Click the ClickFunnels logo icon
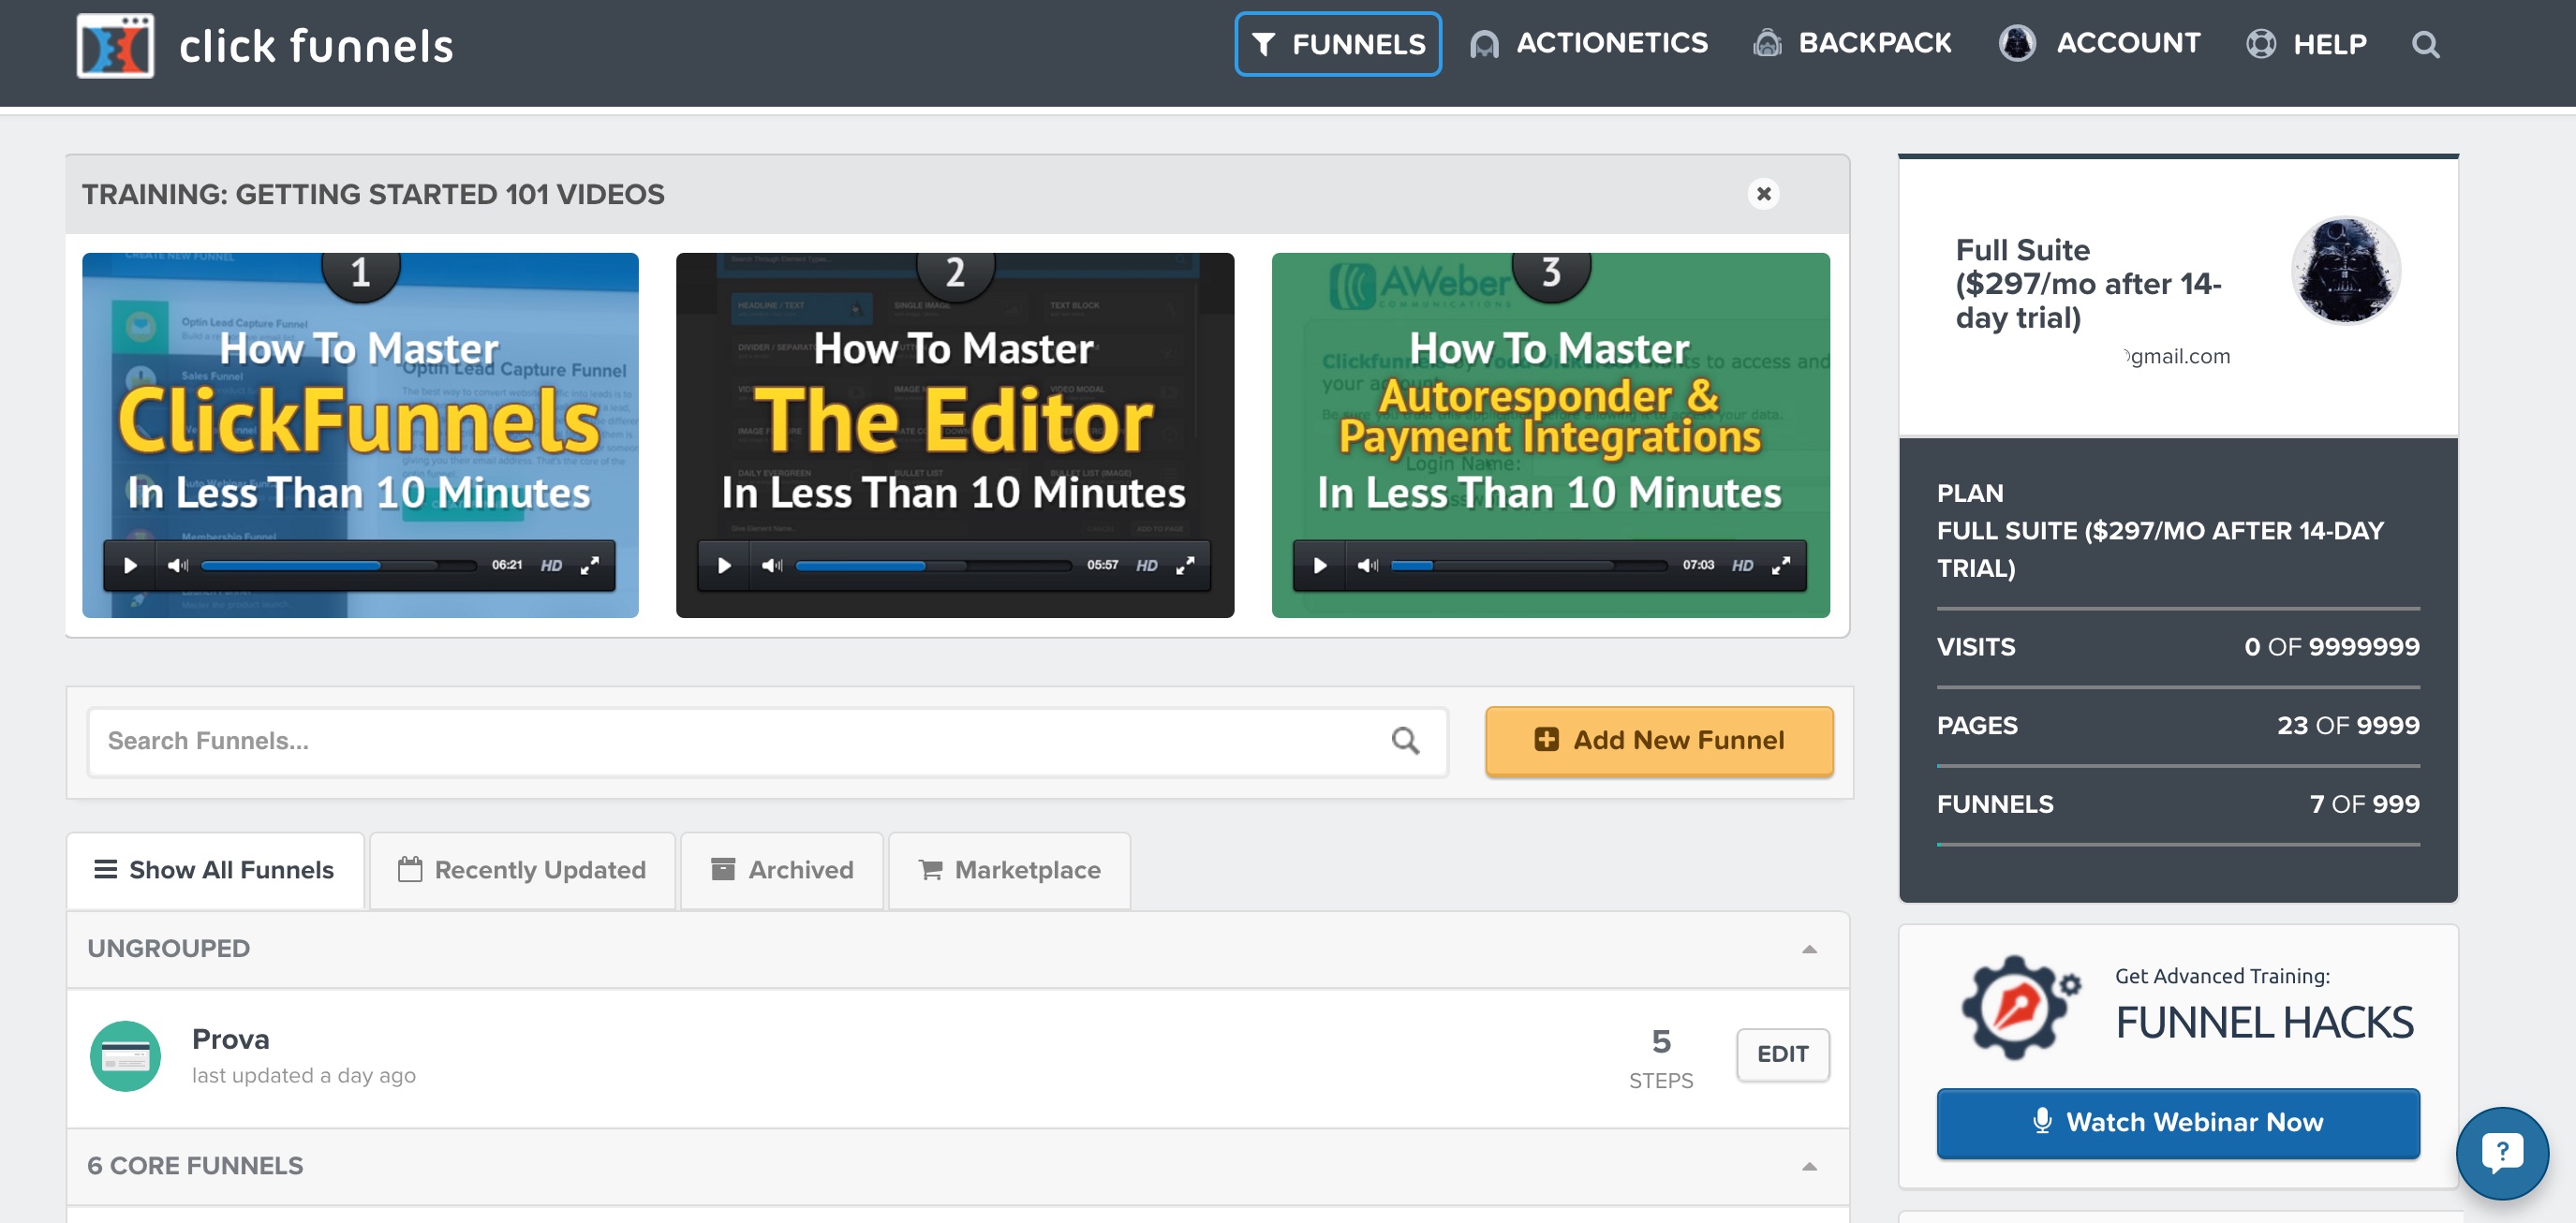 [x=115, y=45]
